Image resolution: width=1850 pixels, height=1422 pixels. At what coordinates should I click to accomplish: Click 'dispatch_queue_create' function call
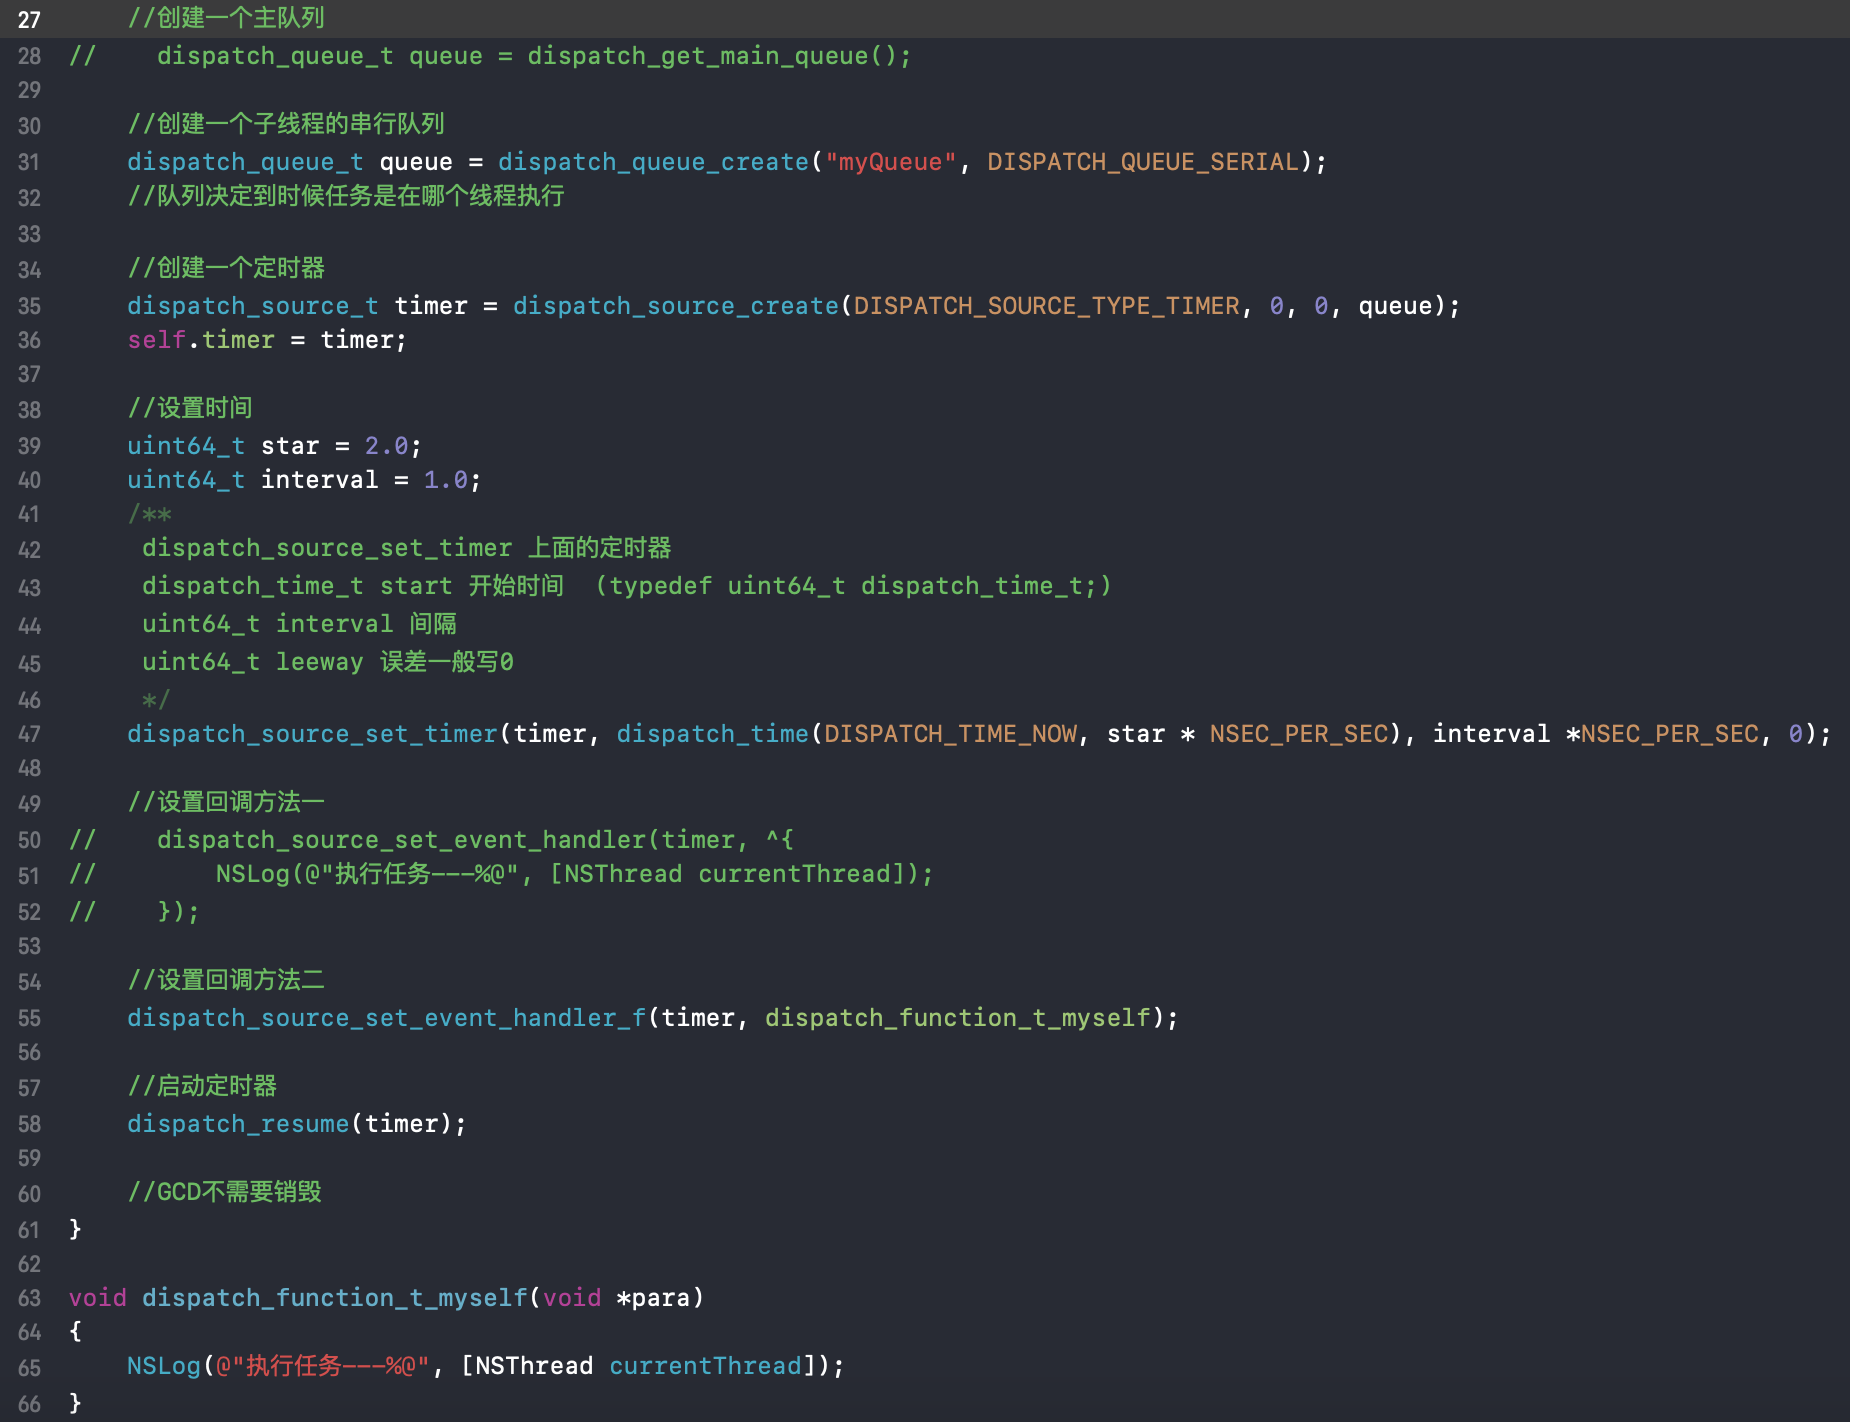click(x=653, y=162)
